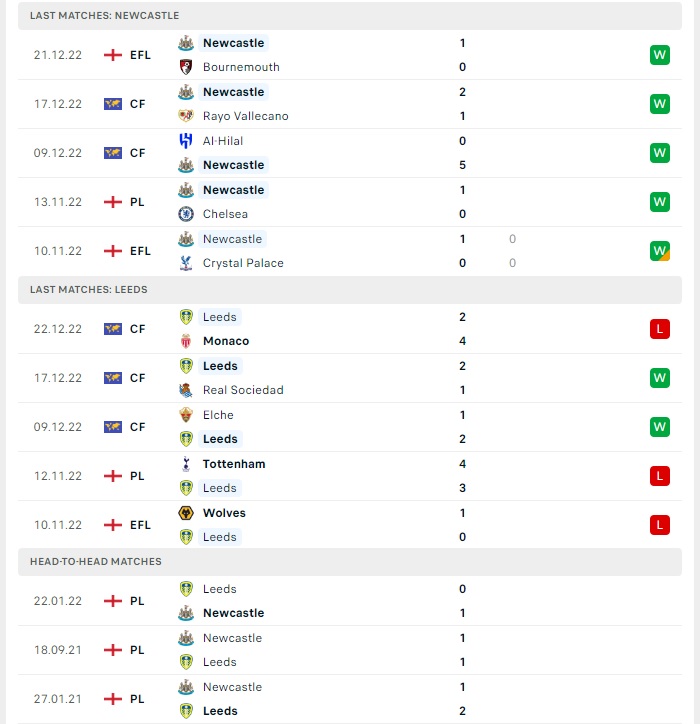The image size is (700, 724).
Task: Open the Tottenham team name link
Action: pyautogui.click(x=234, y=464)
